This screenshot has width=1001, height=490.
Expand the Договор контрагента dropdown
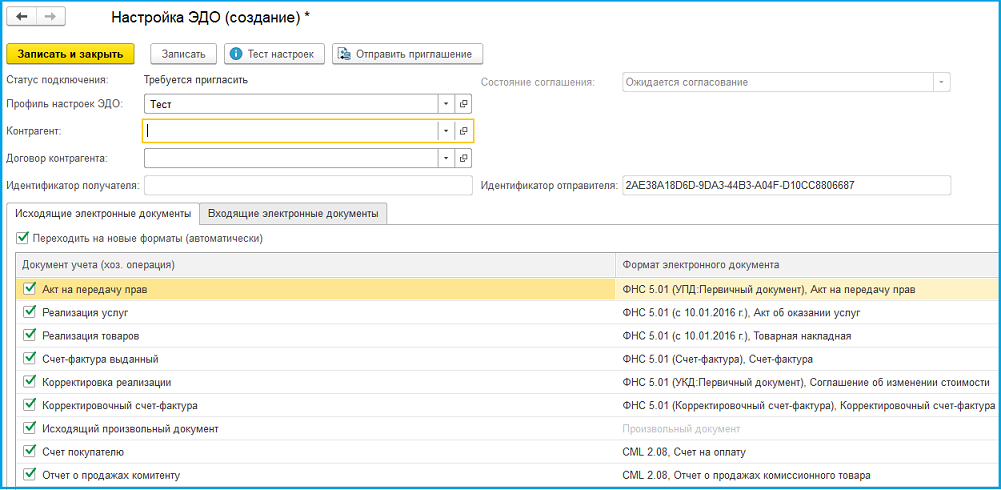point(444,158)
